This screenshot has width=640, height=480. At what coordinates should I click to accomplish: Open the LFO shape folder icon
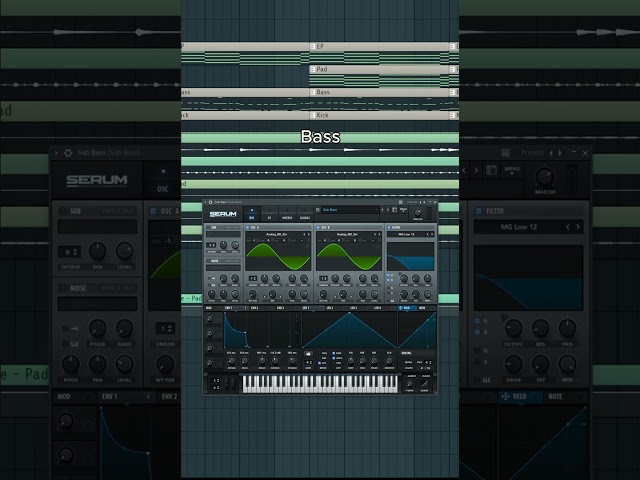pyautogui.click(x=308, y=353)
